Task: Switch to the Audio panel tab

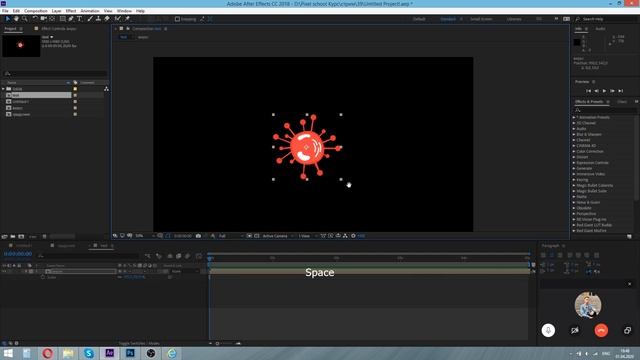Action: [x=600, y=29]
